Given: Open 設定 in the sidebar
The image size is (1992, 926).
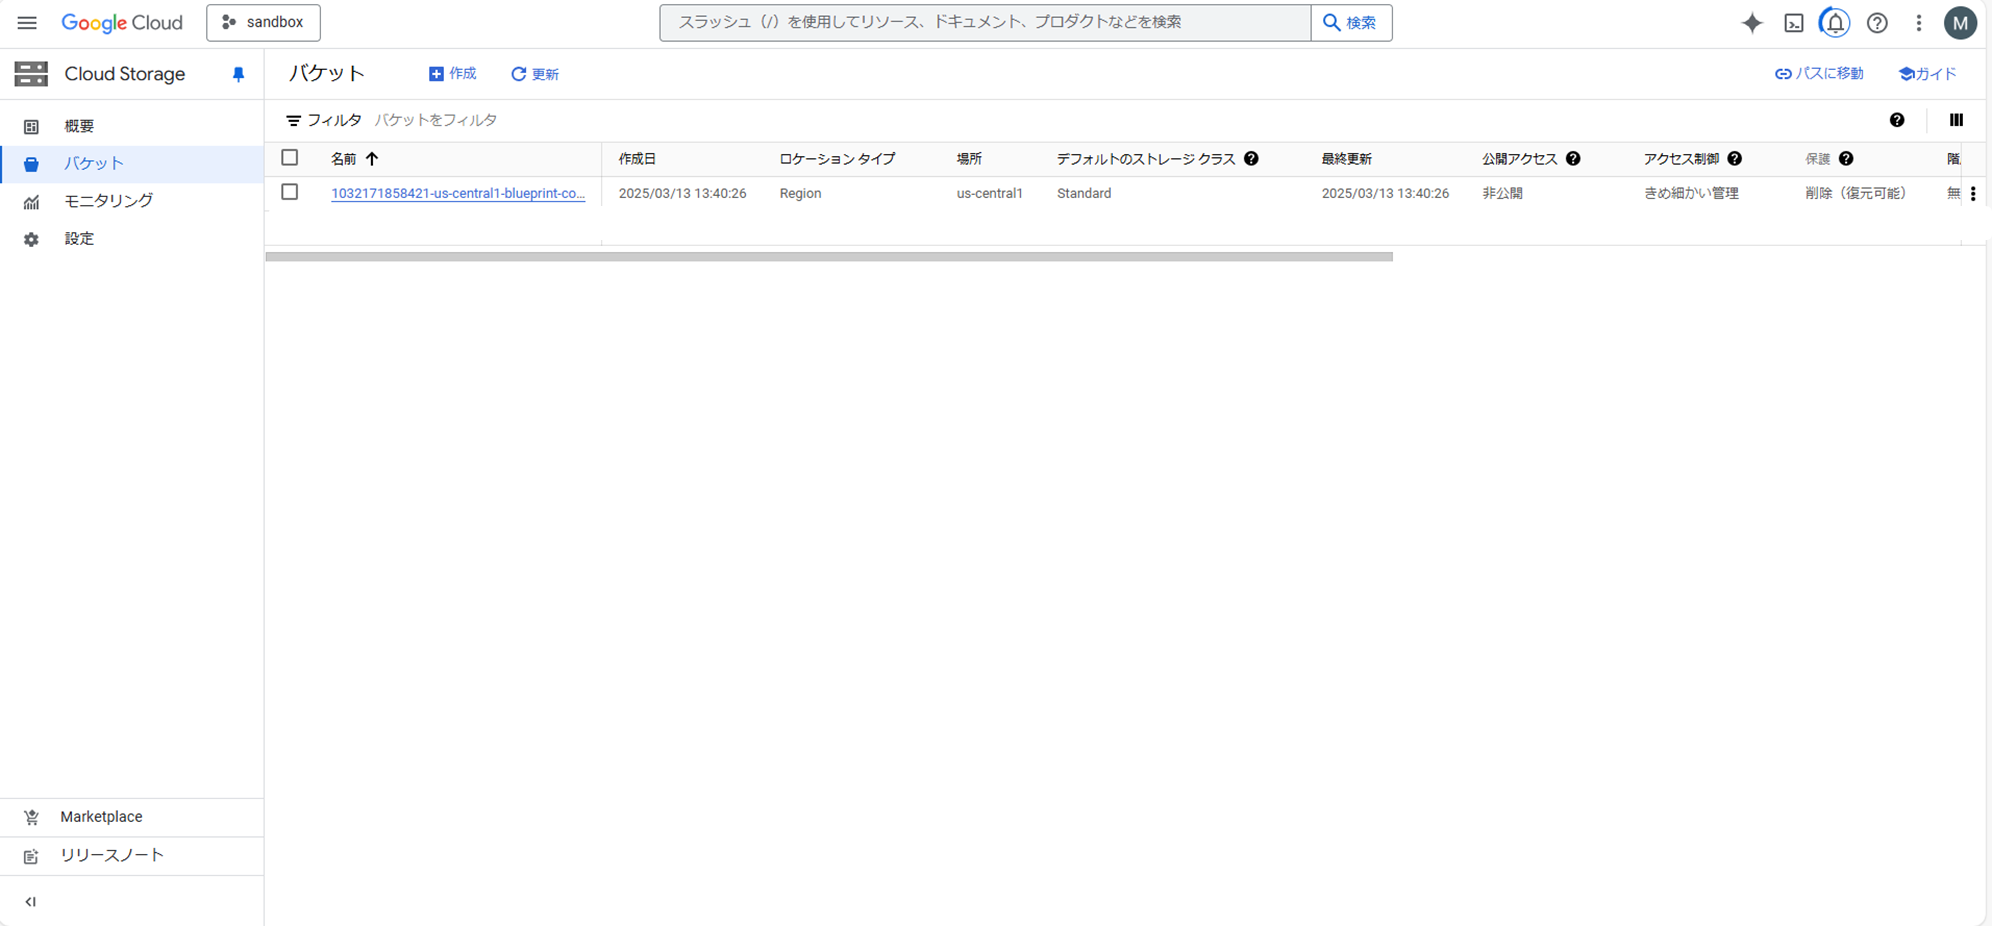Looking at the screenshot, I should pos(132,239).
